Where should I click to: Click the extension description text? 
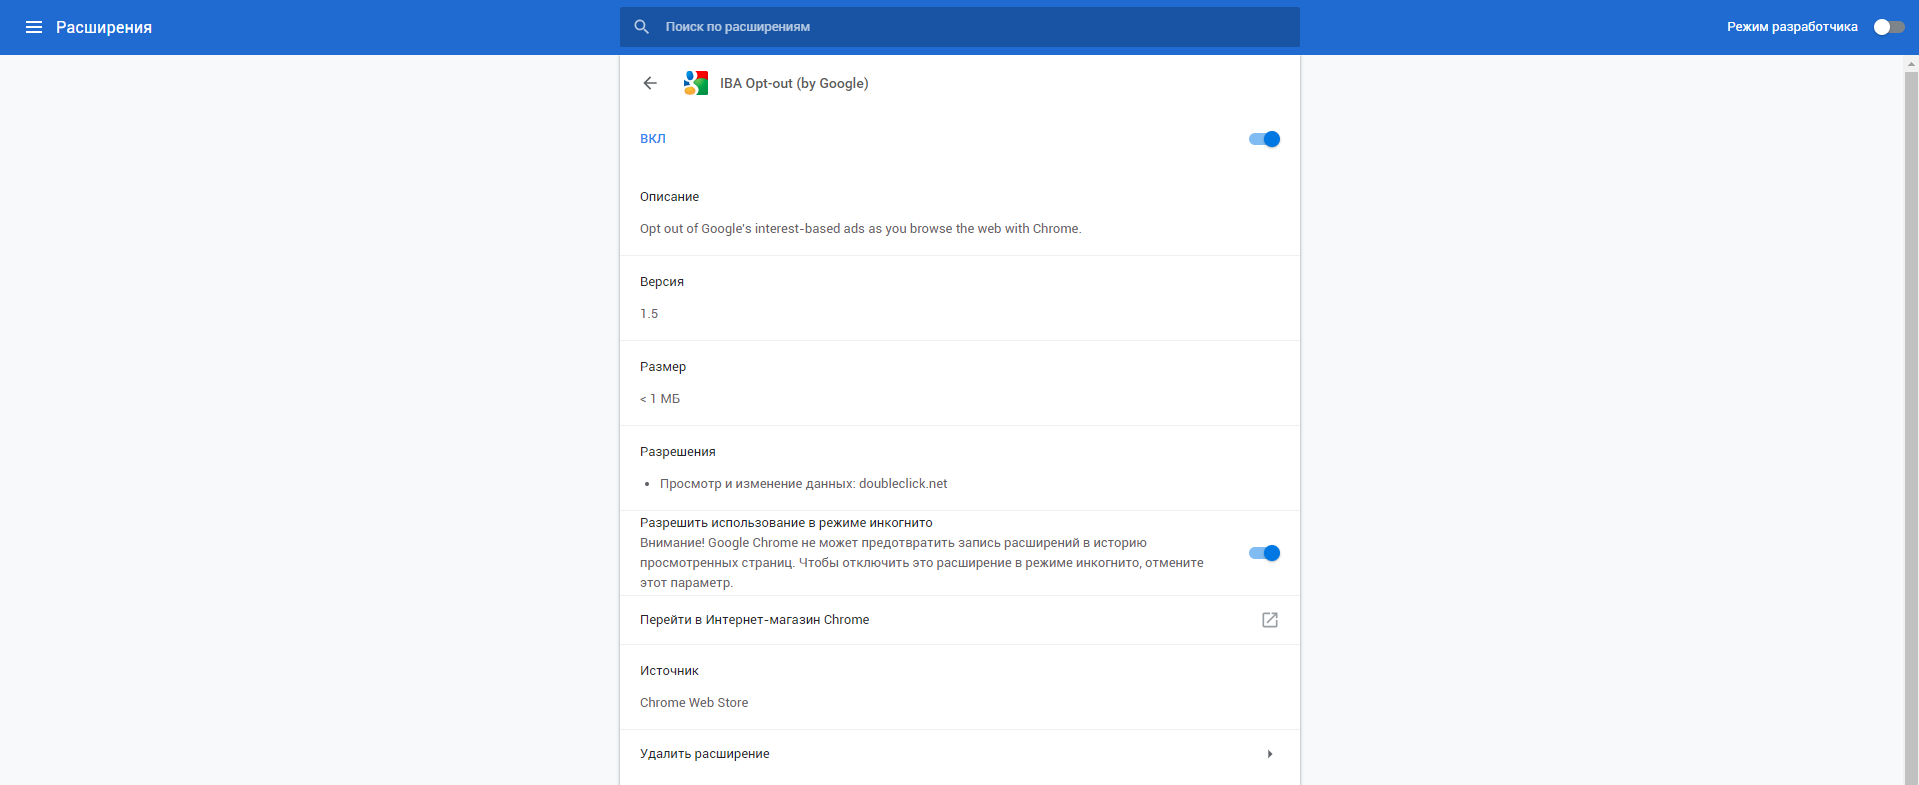point(861,229)
